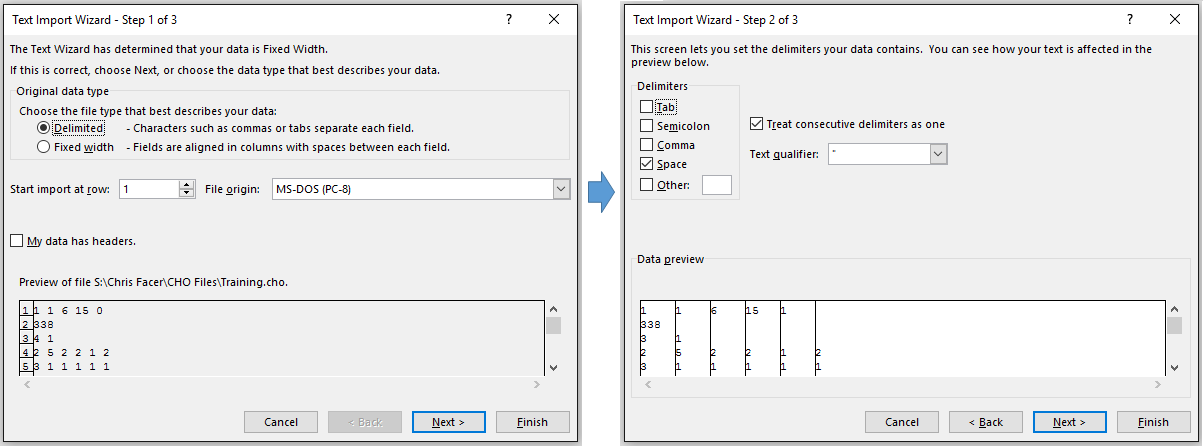The image size is (1203, 446).
Task: Increase the Start import at row spinner
Action: pos(186,185)
